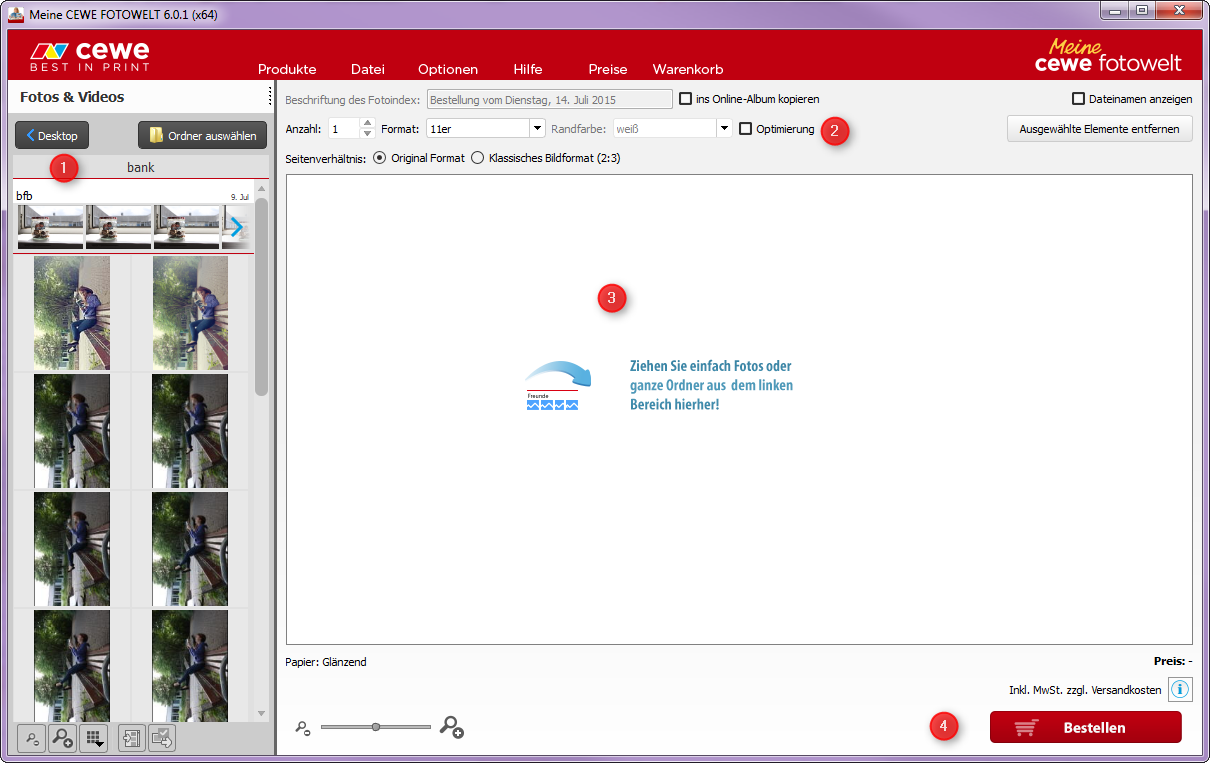Toggle the Optimierung checkbox

coord(745,129)
